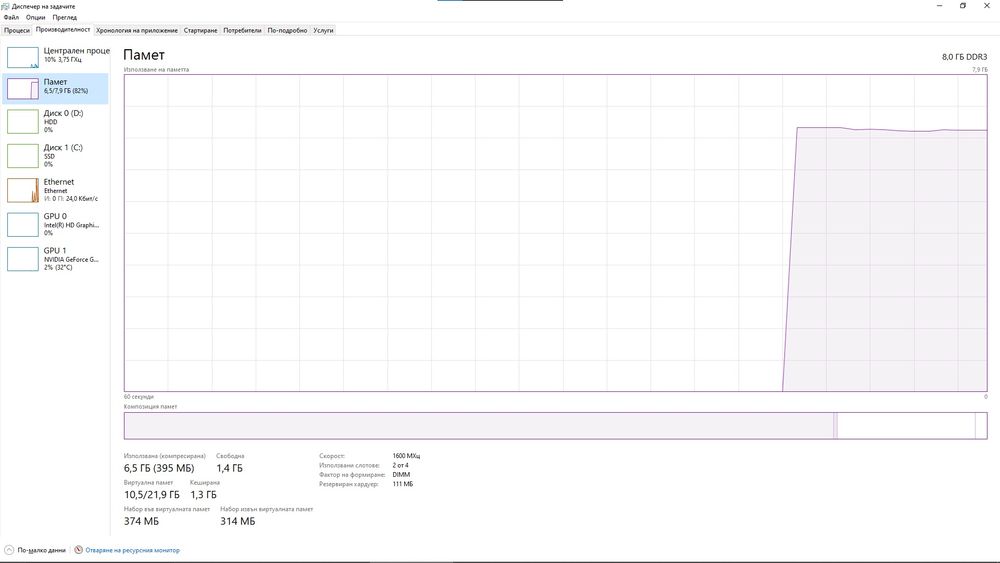Viewport: 1000px width, 563px height.
Task: Restore down the Task Manager window
Action: pos(963,6)
